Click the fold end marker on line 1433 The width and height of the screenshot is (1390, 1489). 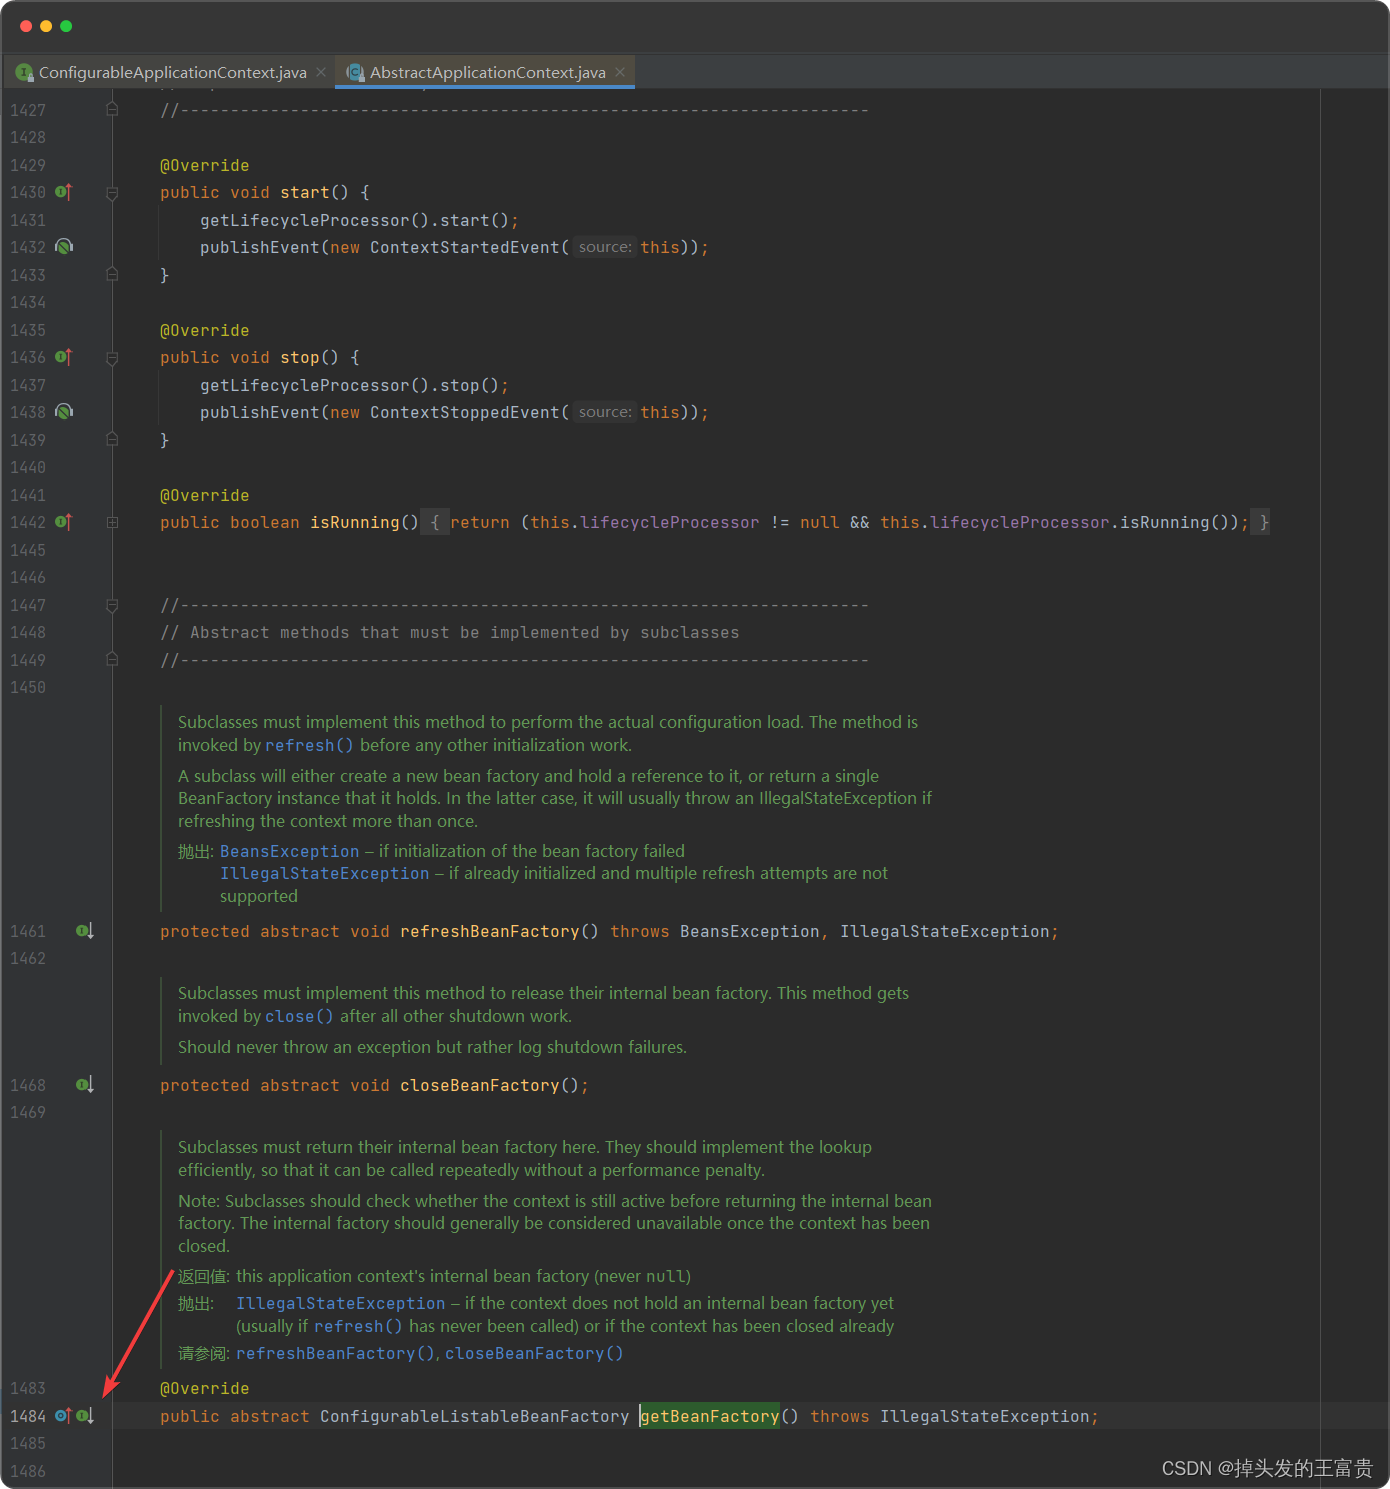click(112, 275)
